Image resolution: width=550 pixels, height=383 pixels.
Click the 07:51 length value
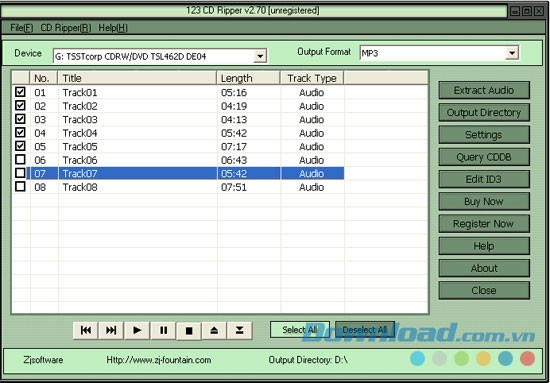(234, 187)
